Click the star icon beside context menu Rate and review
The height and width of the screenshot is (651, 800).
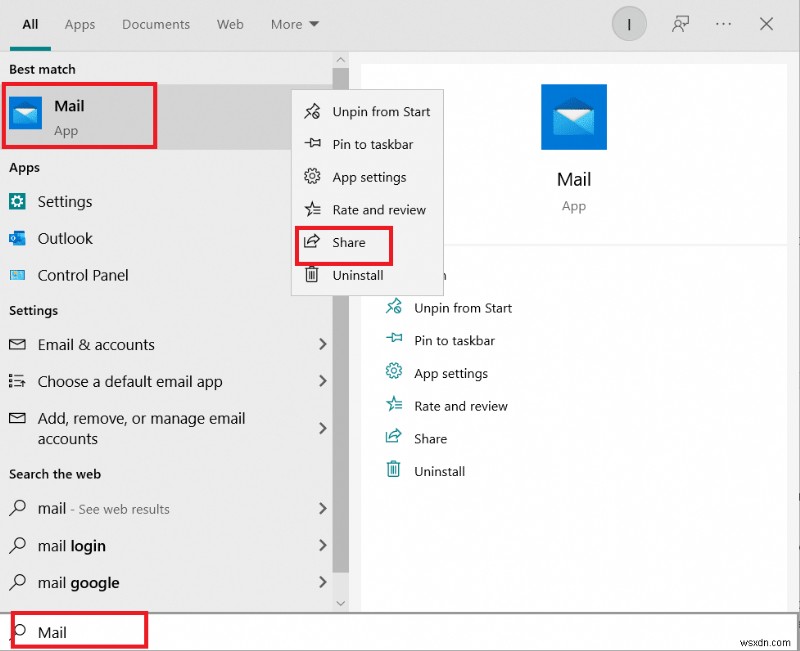tap(312, 209)
